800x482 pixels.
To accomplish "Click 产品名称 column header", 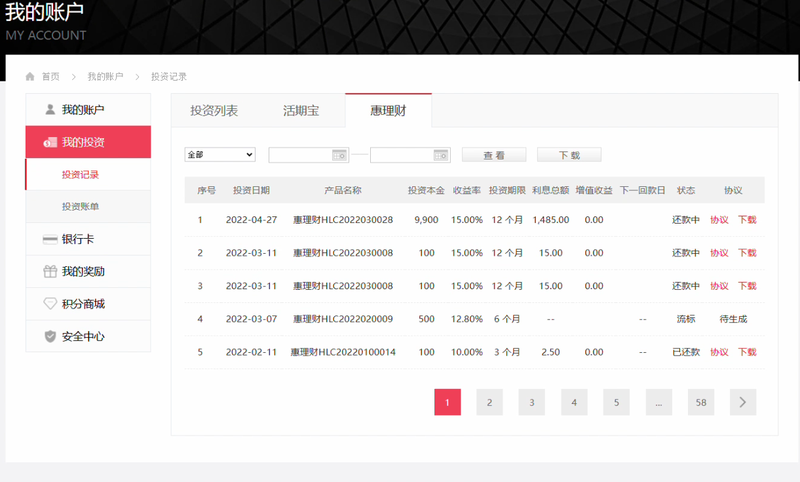I will (x=343, y=190).
